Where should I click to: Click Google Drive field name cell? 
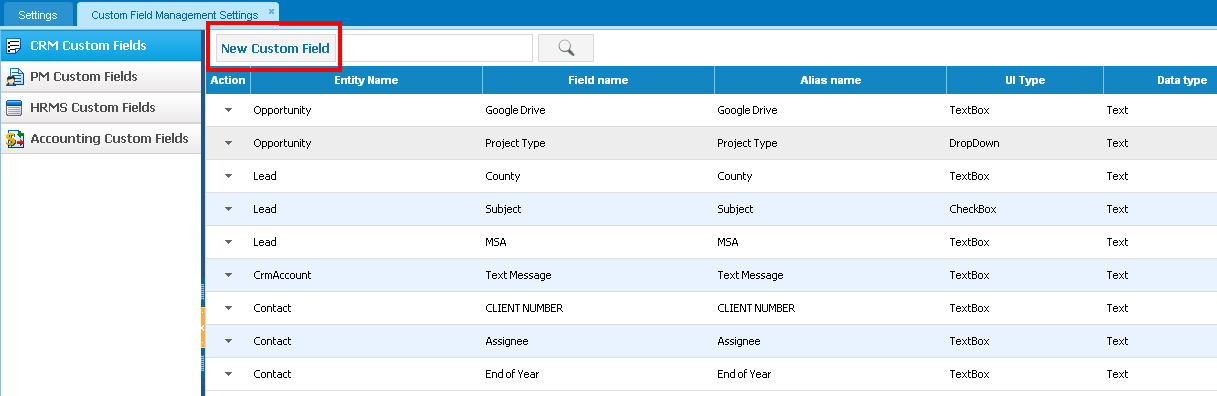tap(598, 110)
